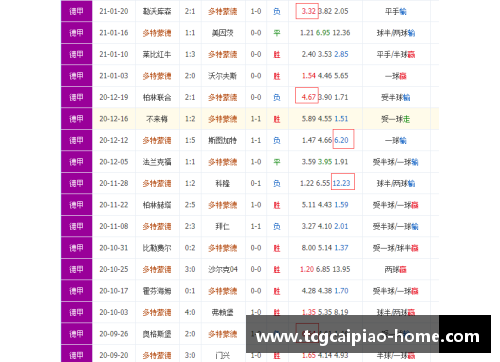Click home team 奥格斯堡
500x362 pixels.
(x=157, y=334)
